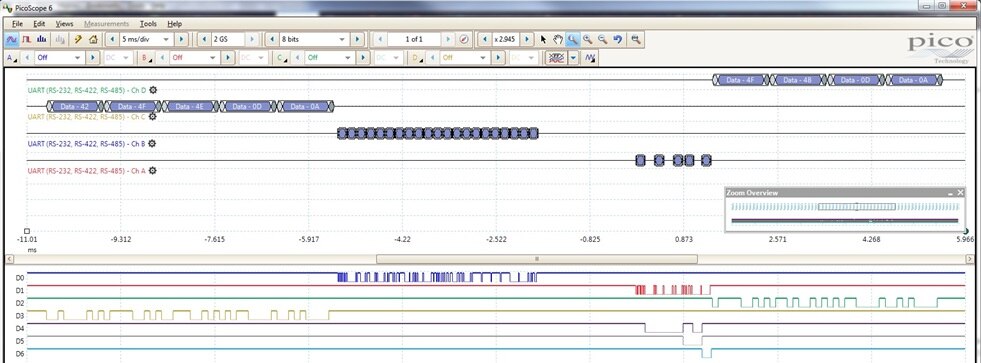Increase zoom factor right of x 2.945

[x=527, y=39]
